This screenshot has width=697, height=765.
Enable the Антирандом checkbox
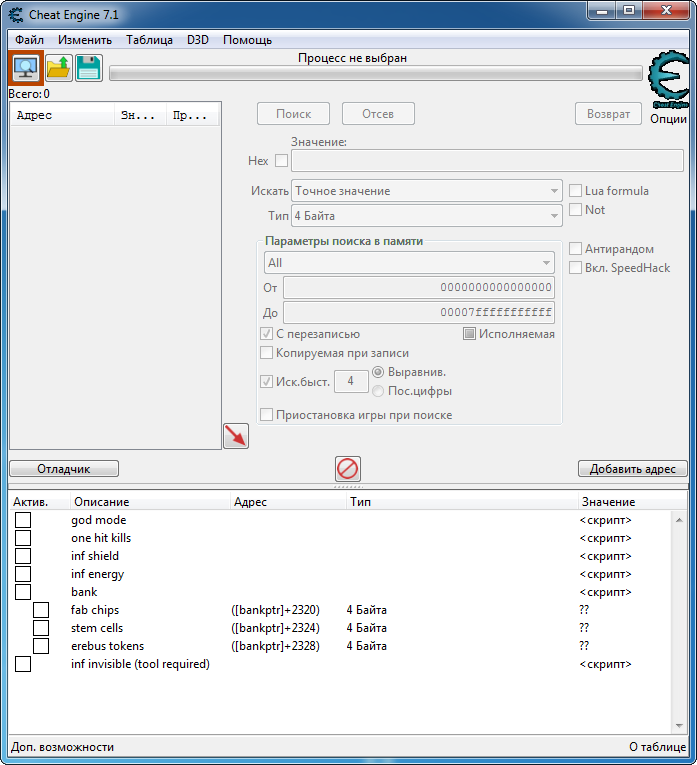576,249
